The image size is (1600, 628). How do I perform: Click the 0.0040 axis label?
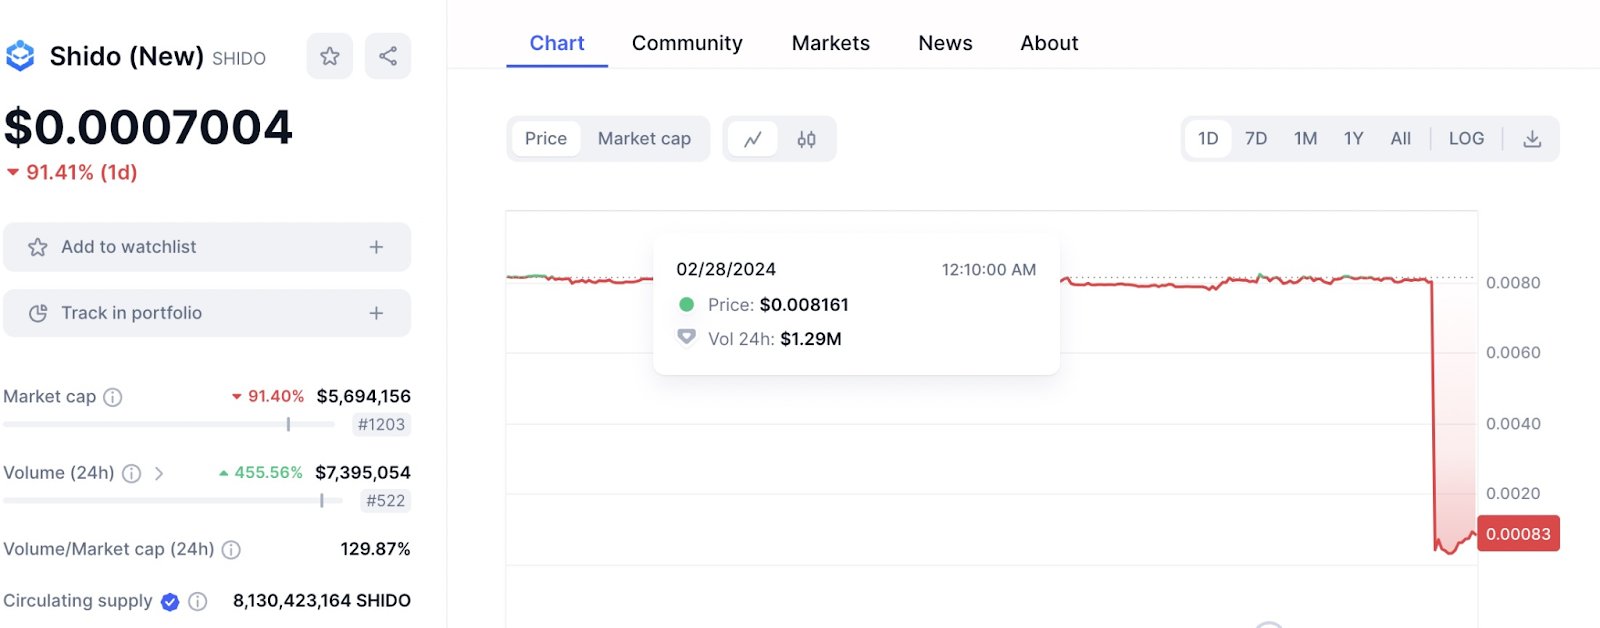tap(1513, 424)
